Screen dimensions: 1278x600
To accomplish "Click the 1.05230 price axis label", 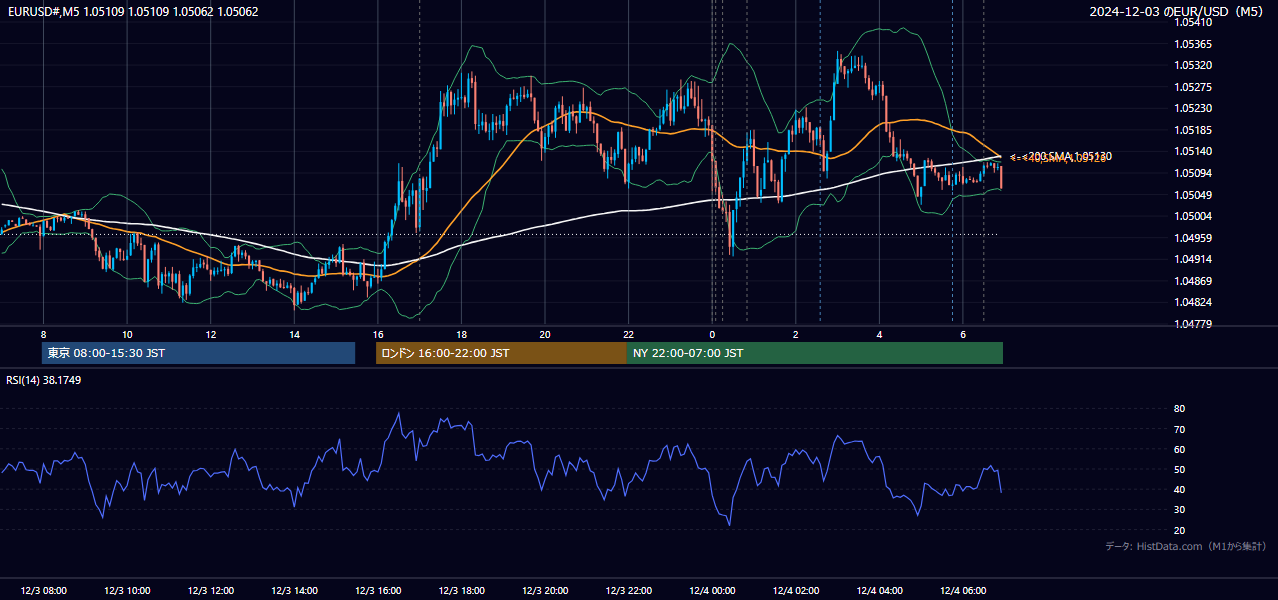I will click(1193, 108).
